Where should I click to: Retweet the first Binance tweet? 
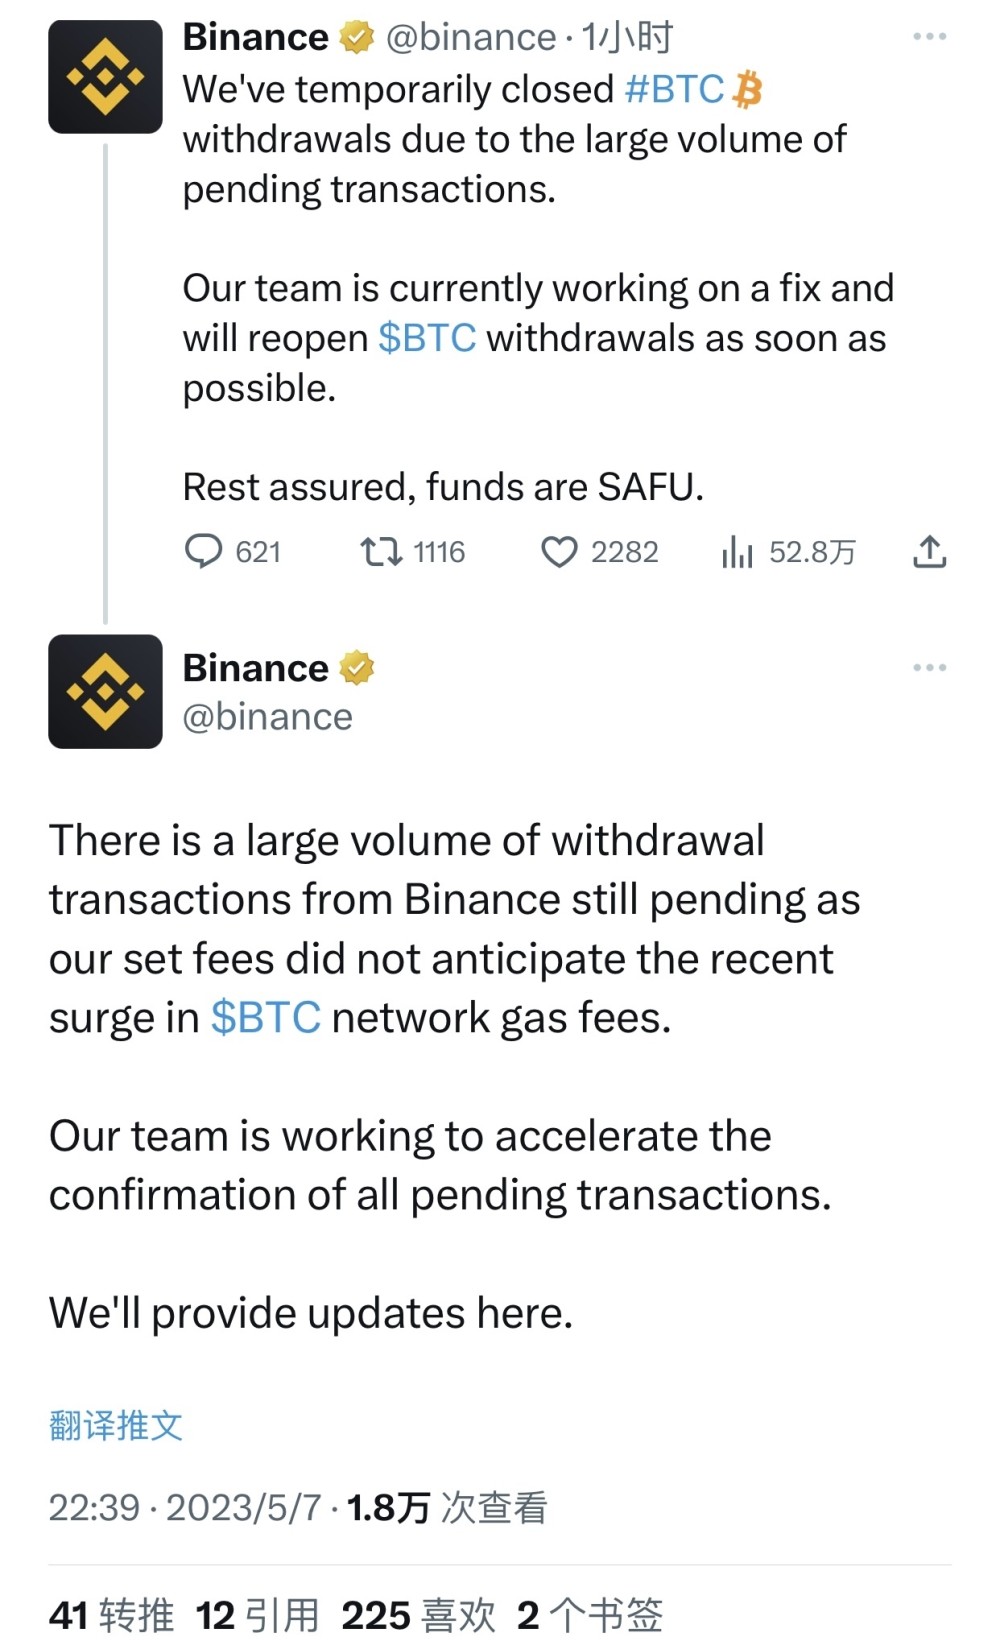(x=381, y=551)
